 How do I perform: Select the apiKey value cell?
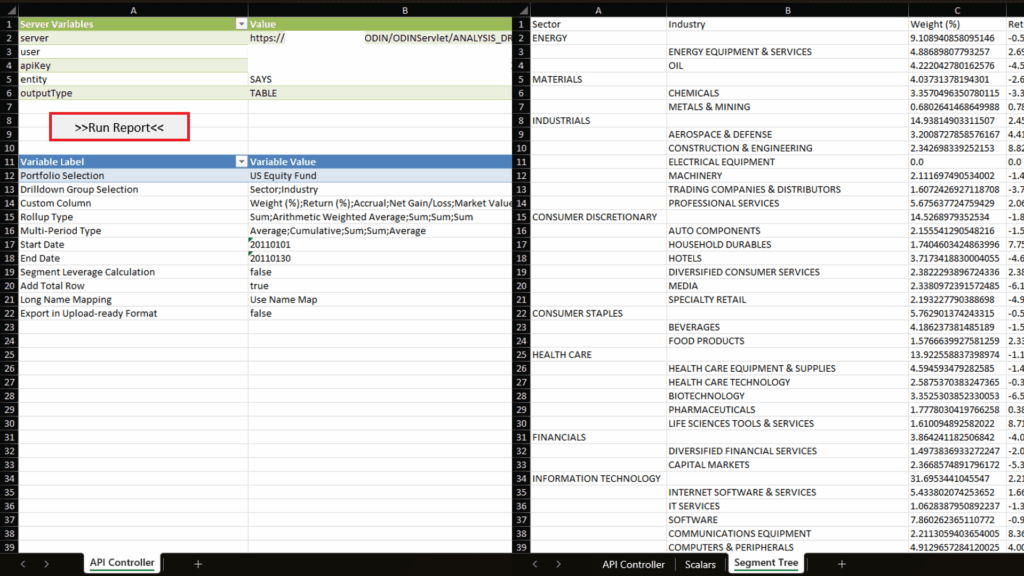point(380,65)
